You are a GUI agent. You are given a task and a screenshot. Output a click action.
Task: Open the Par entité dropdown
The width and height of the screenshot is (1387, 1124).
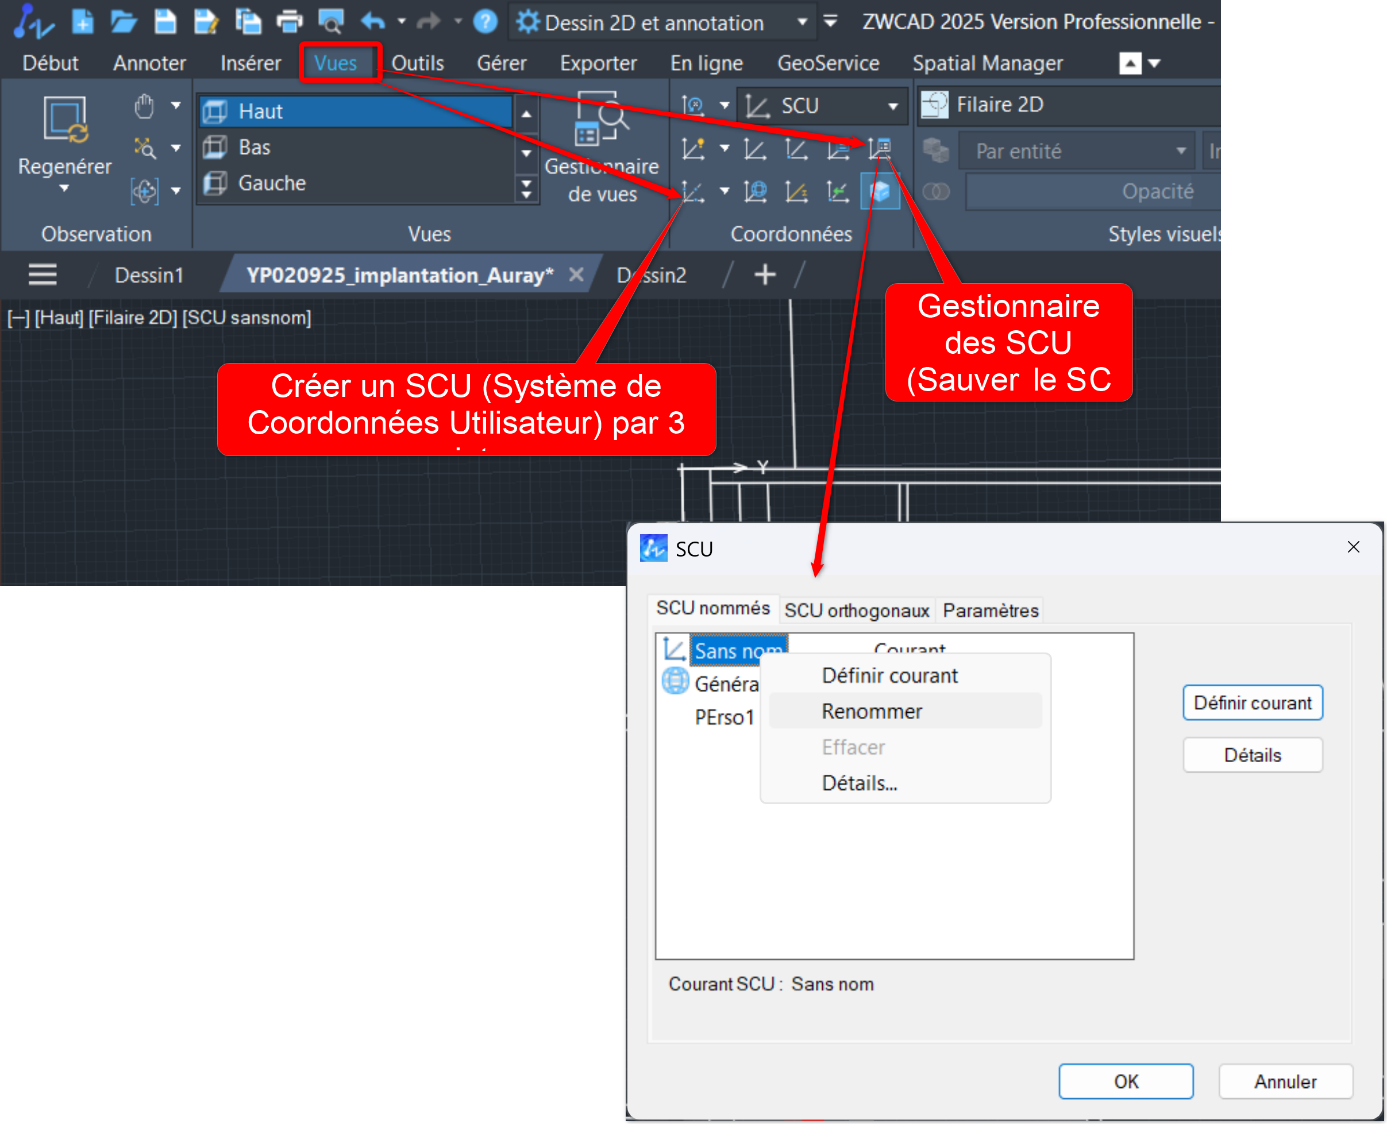pyautogui.click(x=1180, y=151)
